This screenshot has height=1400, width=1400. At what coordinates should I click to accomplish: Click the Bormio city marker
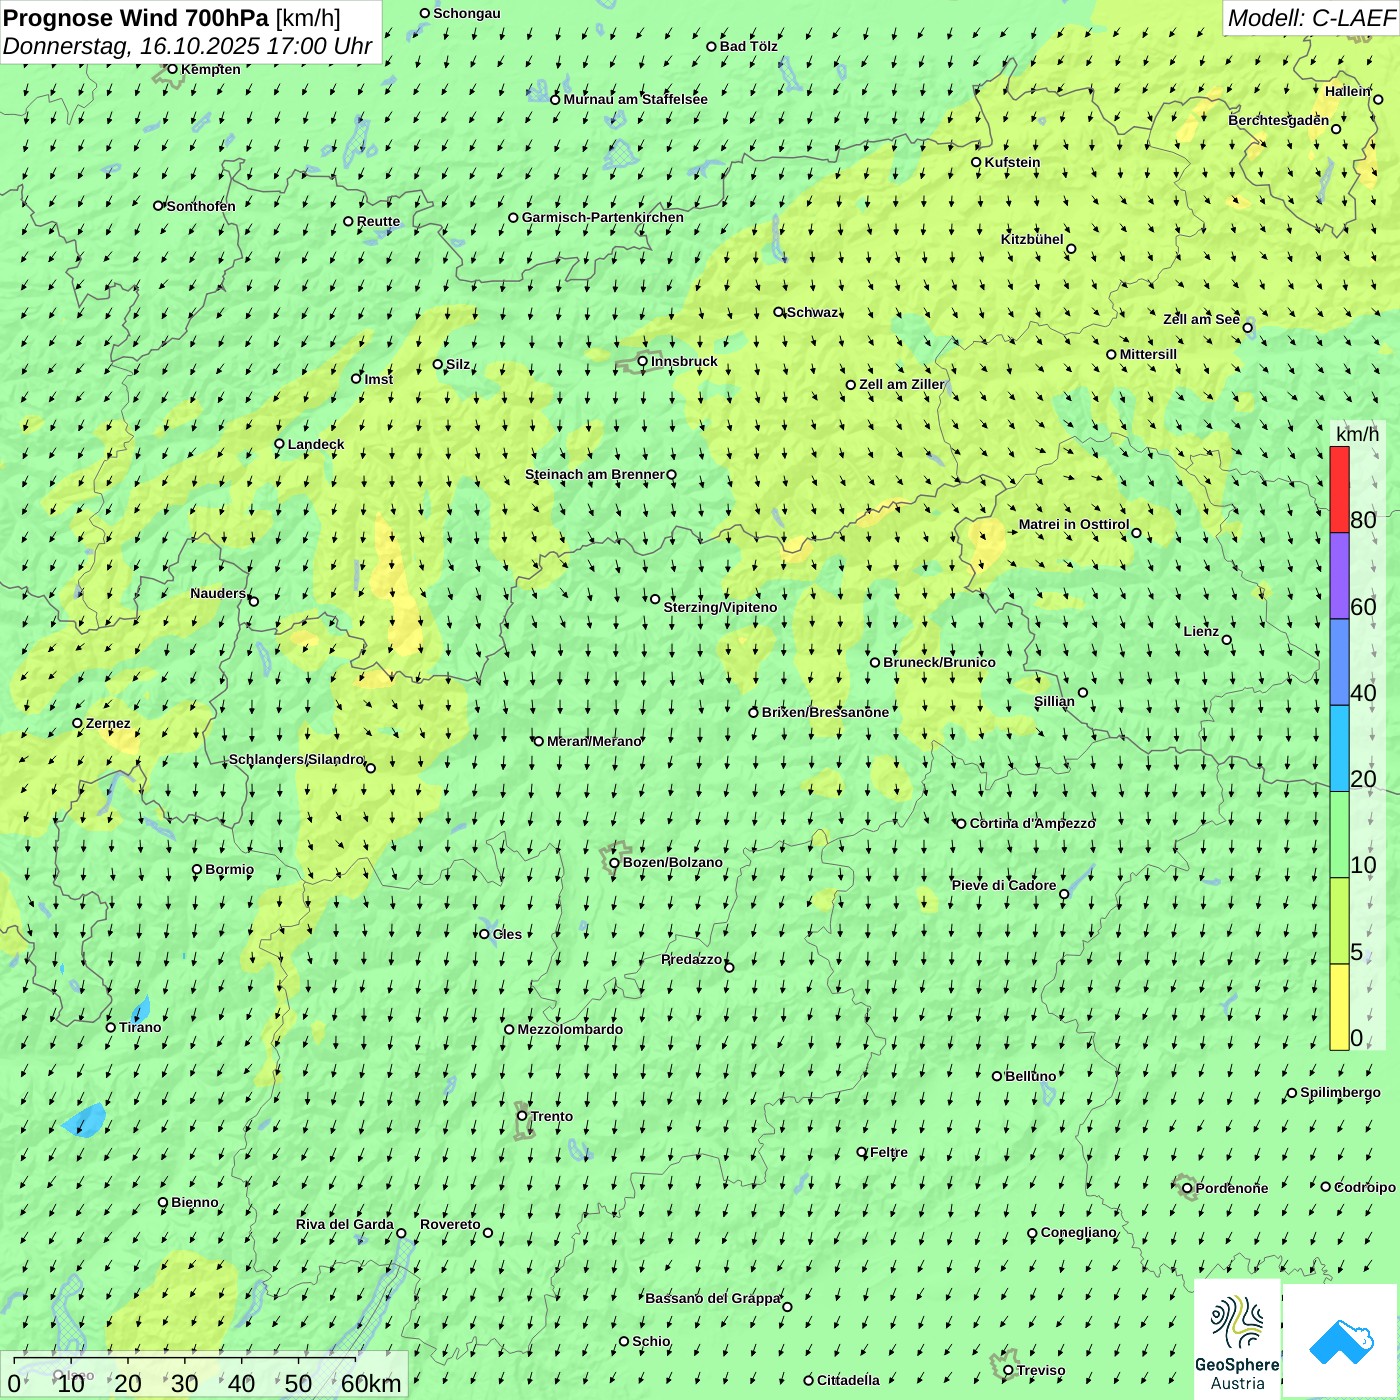pos(197,870)
